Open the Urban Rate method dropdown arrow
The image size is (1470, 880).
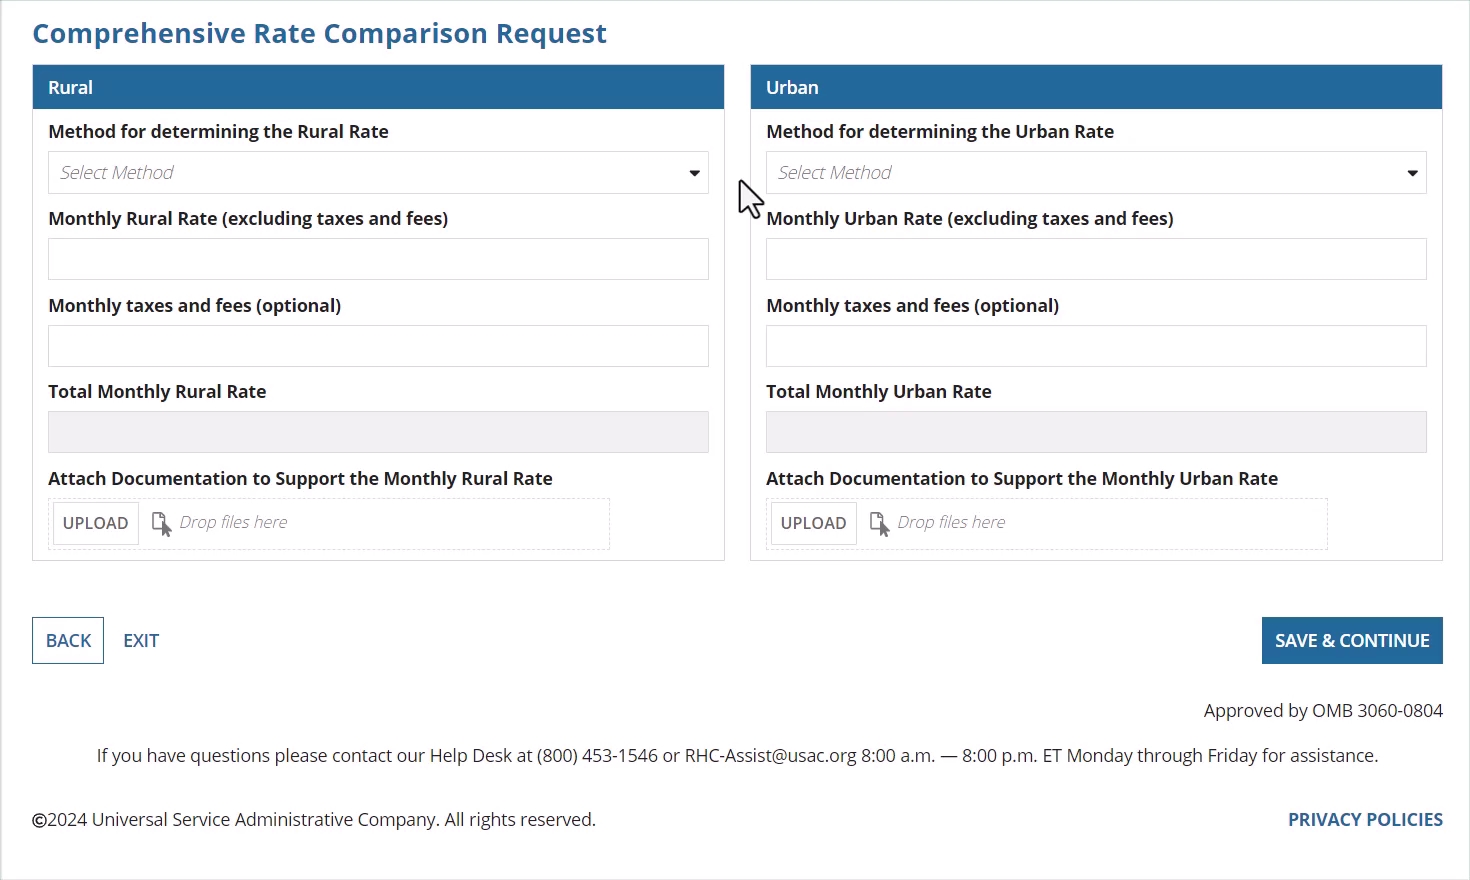coord(1412,173)
